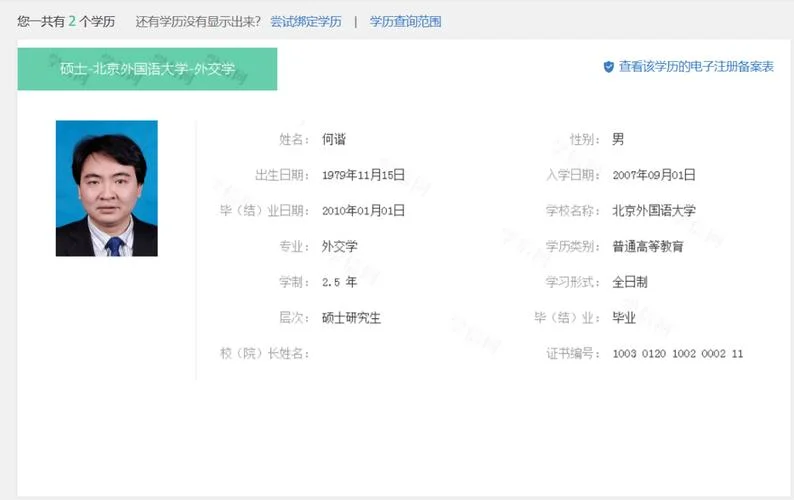794x500 pixels.
Task: Select the school name value 北京外国语大学
Action: 654,211
